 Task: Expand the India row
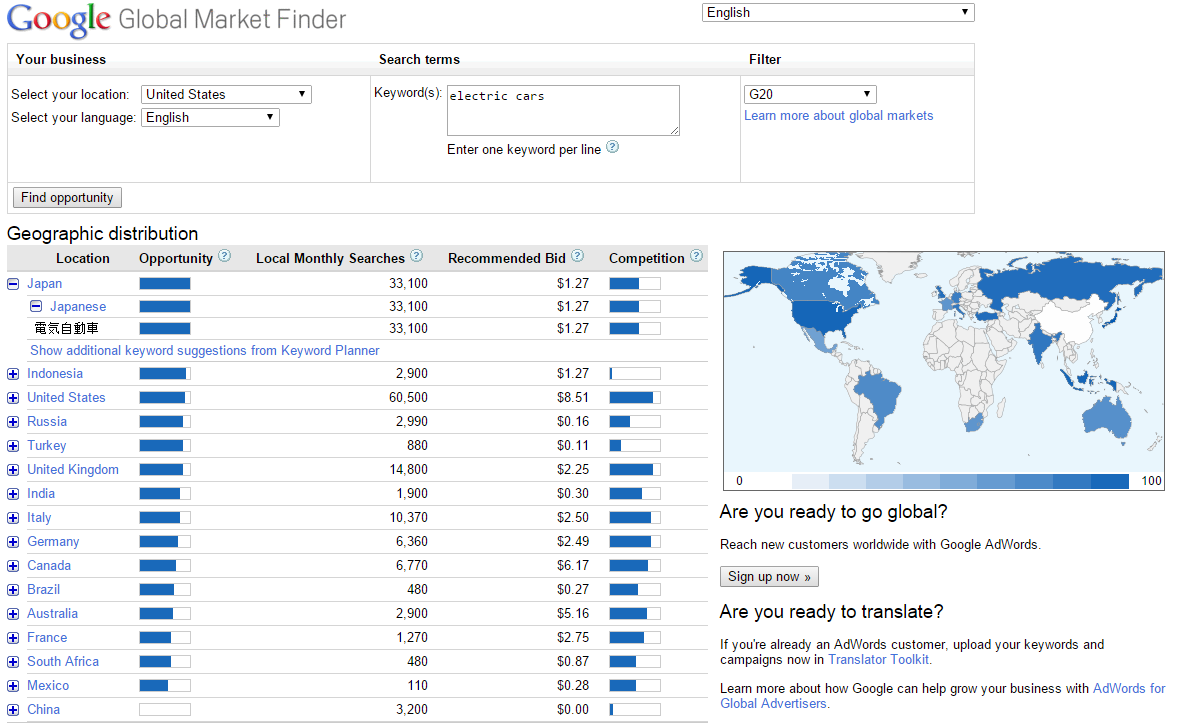pos(13,494)
